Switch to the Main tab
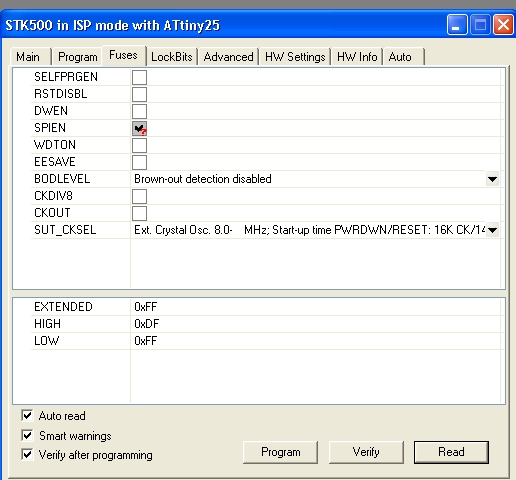The image size is (516, 480). pyautogui.click(x=31, y=57)
